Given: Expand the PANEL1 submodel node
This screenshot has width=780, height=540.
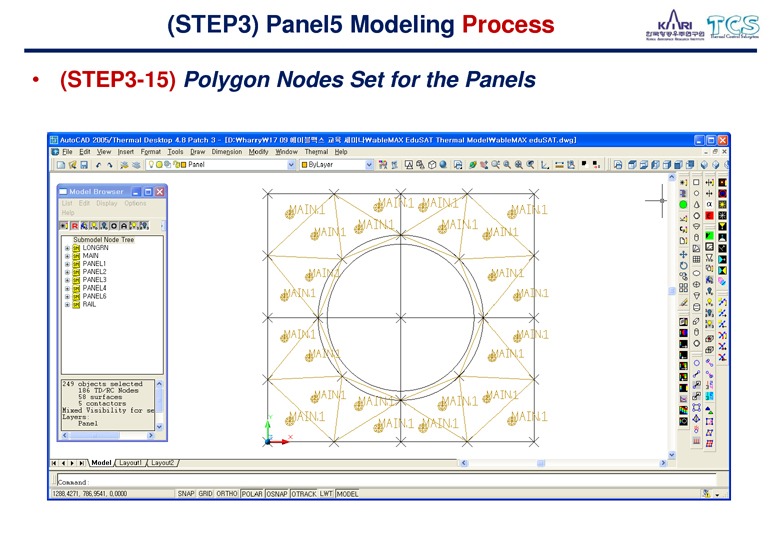Looking at the screenshot, I should [67, 264].
